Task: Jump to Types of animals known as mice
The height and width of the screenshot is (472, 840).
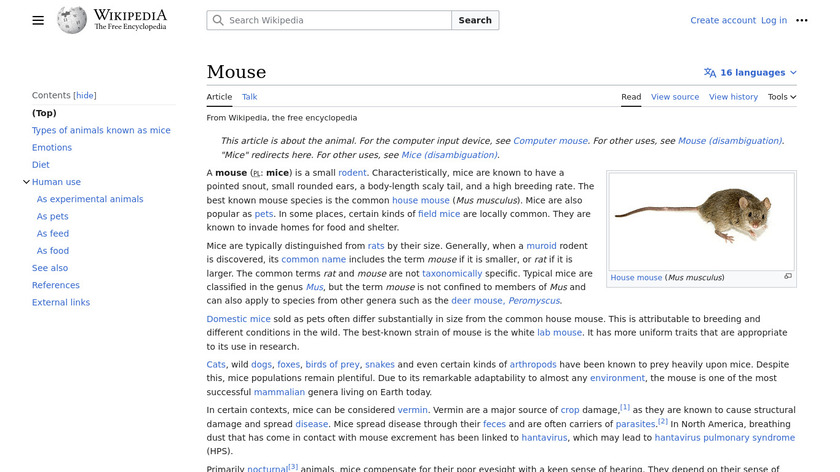Action: coord(101,130)
